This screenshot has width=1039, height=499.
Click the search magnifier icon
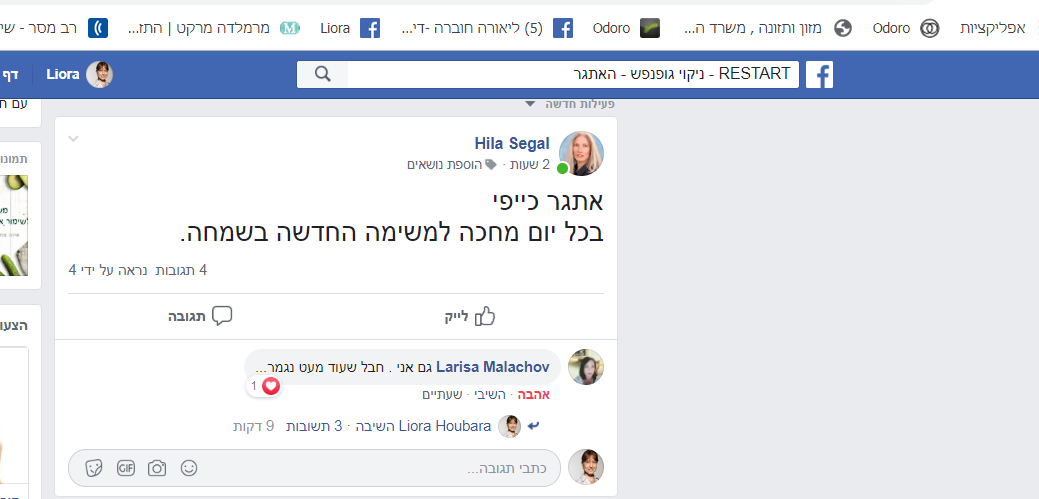323,74
